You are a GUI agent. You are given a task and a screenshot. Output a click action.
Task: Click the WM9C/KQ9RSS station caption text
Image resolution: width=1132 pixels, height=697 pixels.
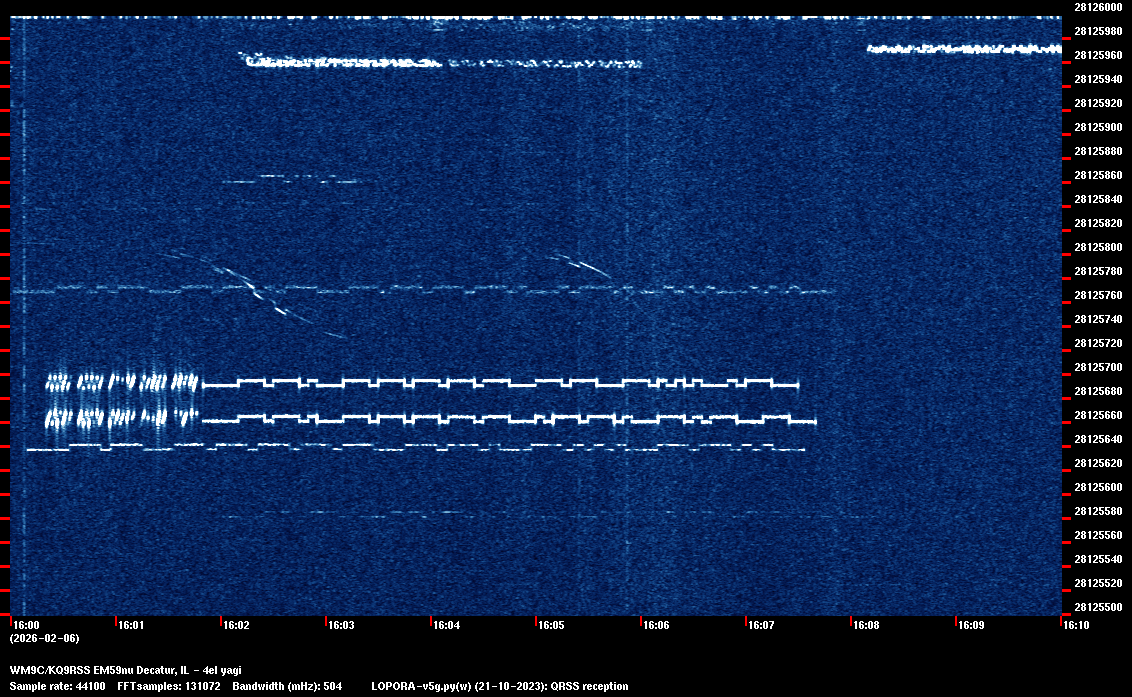124,670
